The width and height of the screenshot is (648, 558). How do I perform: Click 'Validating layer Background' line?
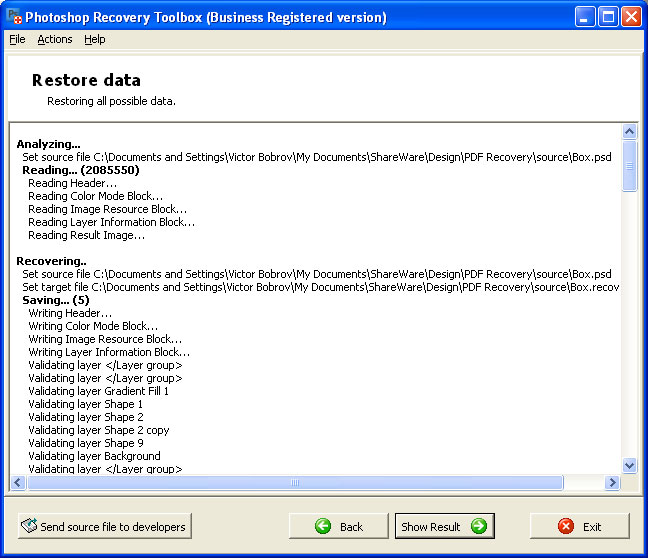[x=94, y=456]
